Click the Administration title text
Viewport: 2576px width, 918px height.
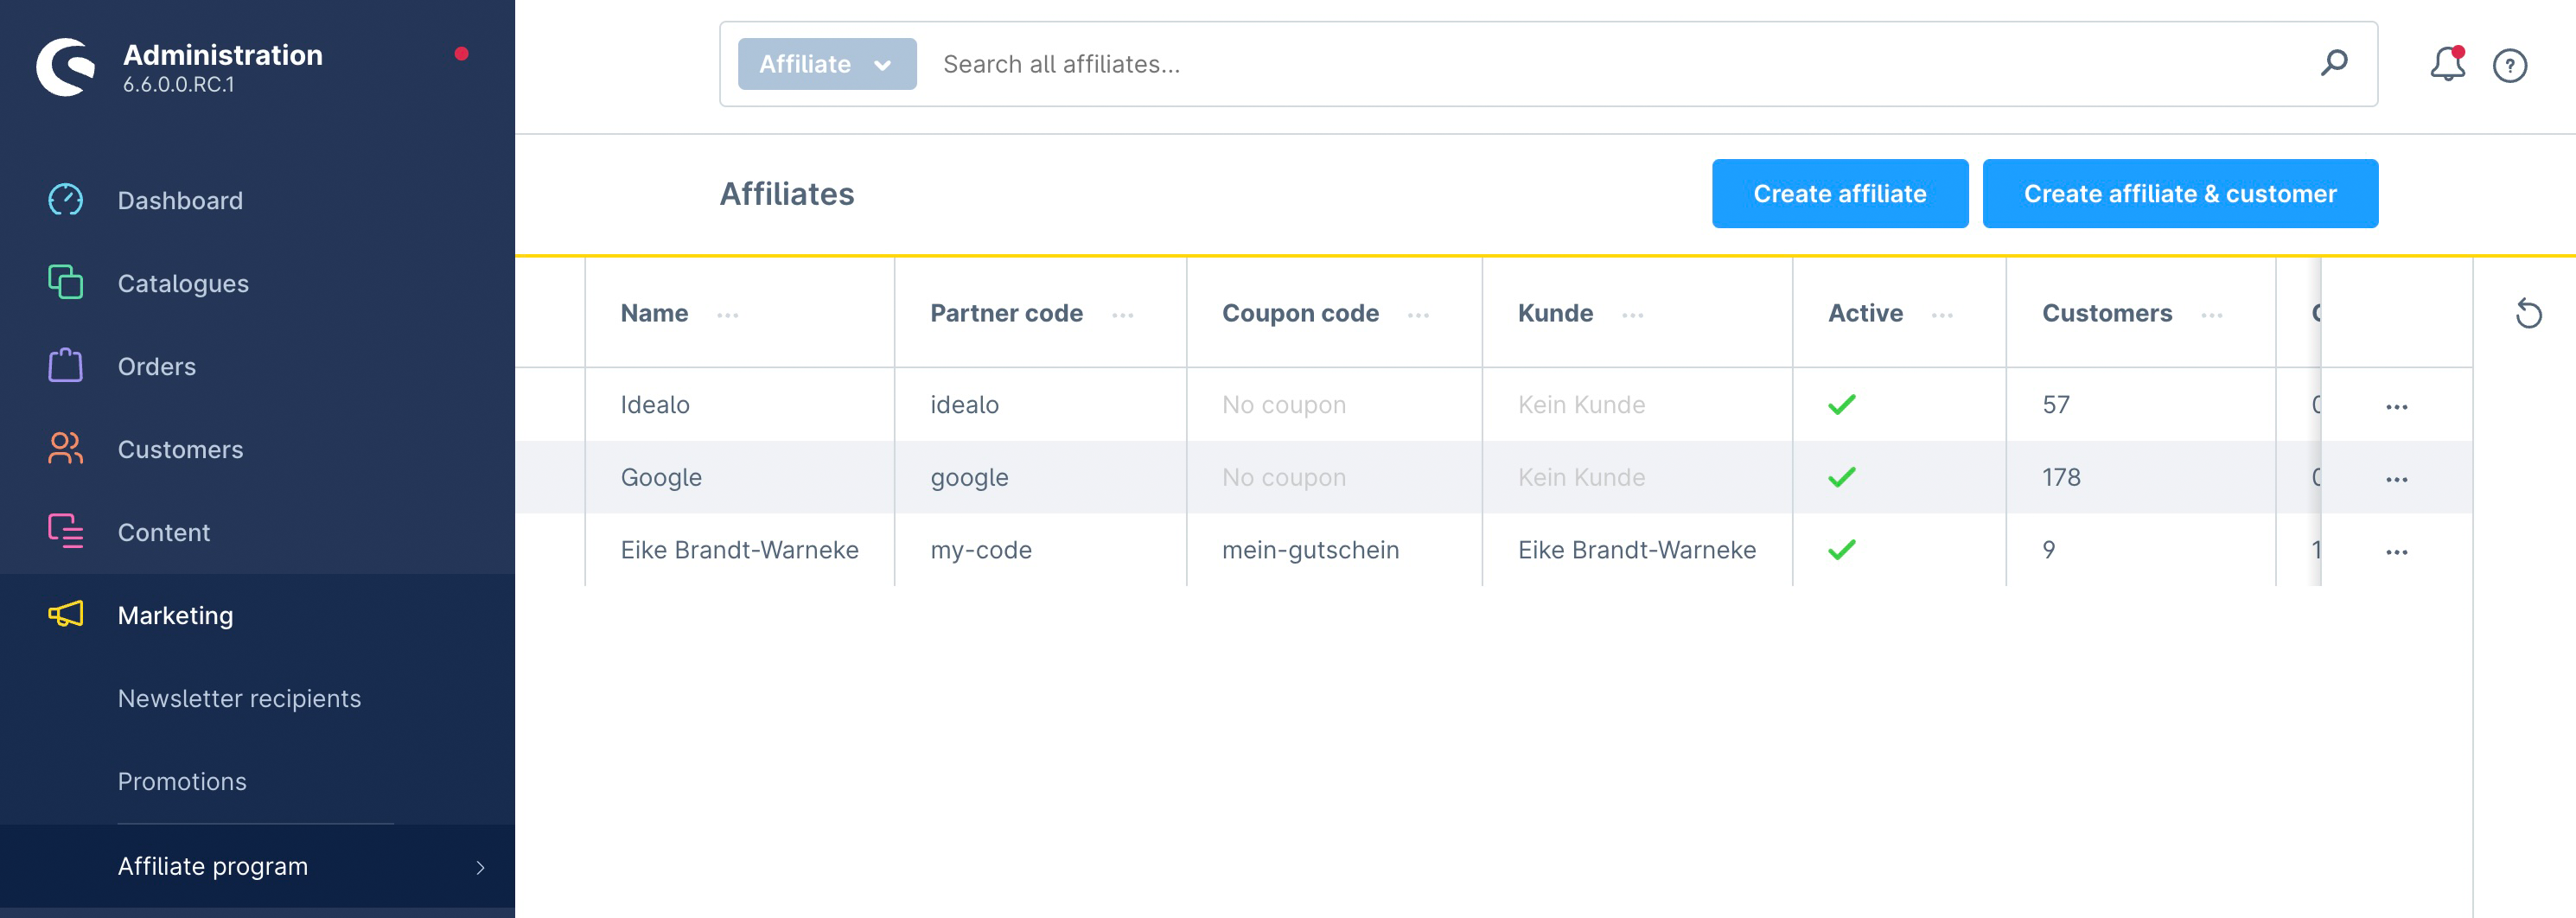point(223,54)
